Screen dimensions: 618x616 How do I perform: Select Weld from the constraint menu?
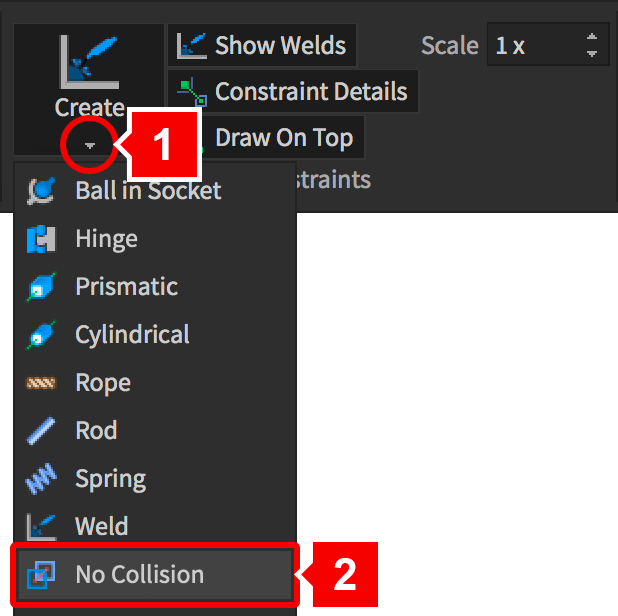click(101, 526)
